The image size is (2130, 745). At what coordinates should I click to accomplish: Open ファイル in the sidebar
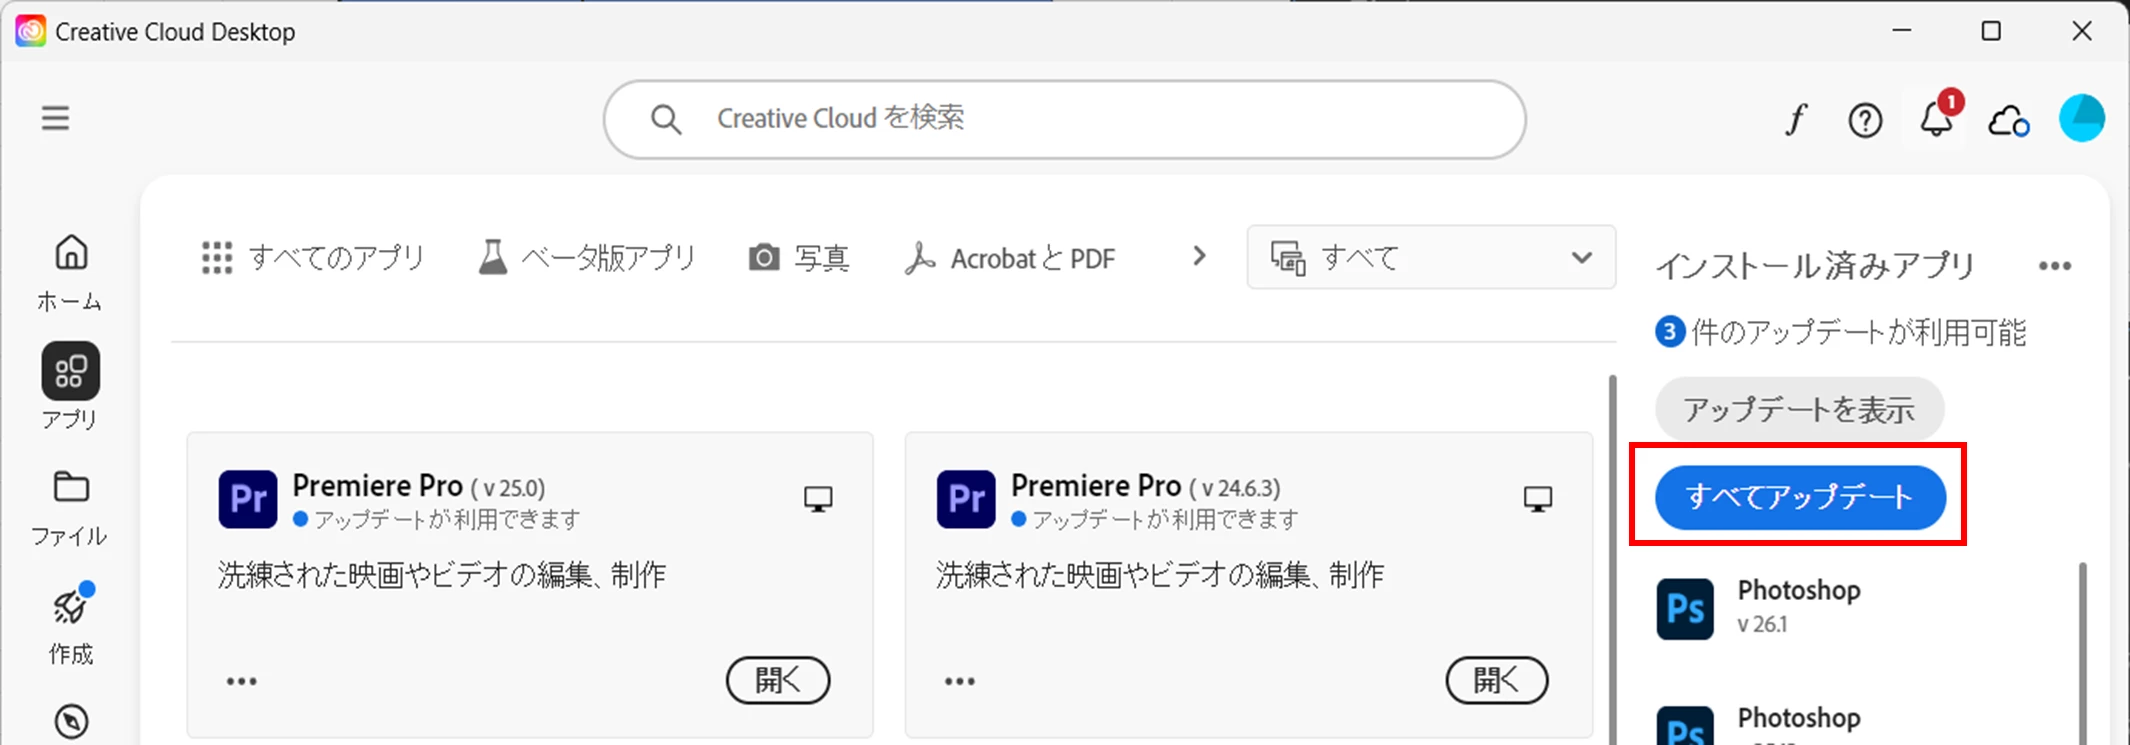point(70,508)
